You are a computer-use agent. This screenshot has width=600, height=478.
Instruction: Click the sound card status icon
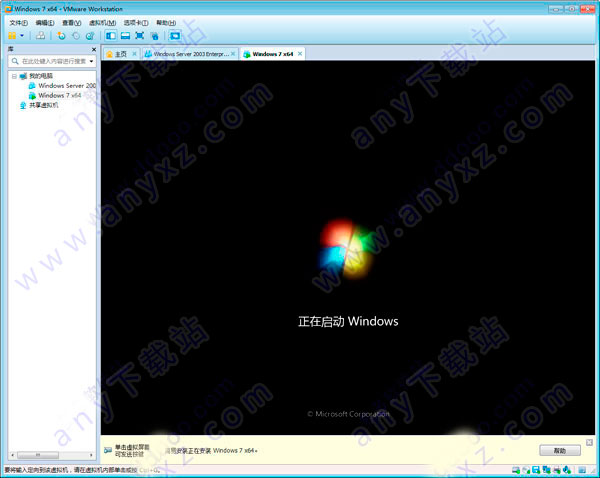point(567,470)
